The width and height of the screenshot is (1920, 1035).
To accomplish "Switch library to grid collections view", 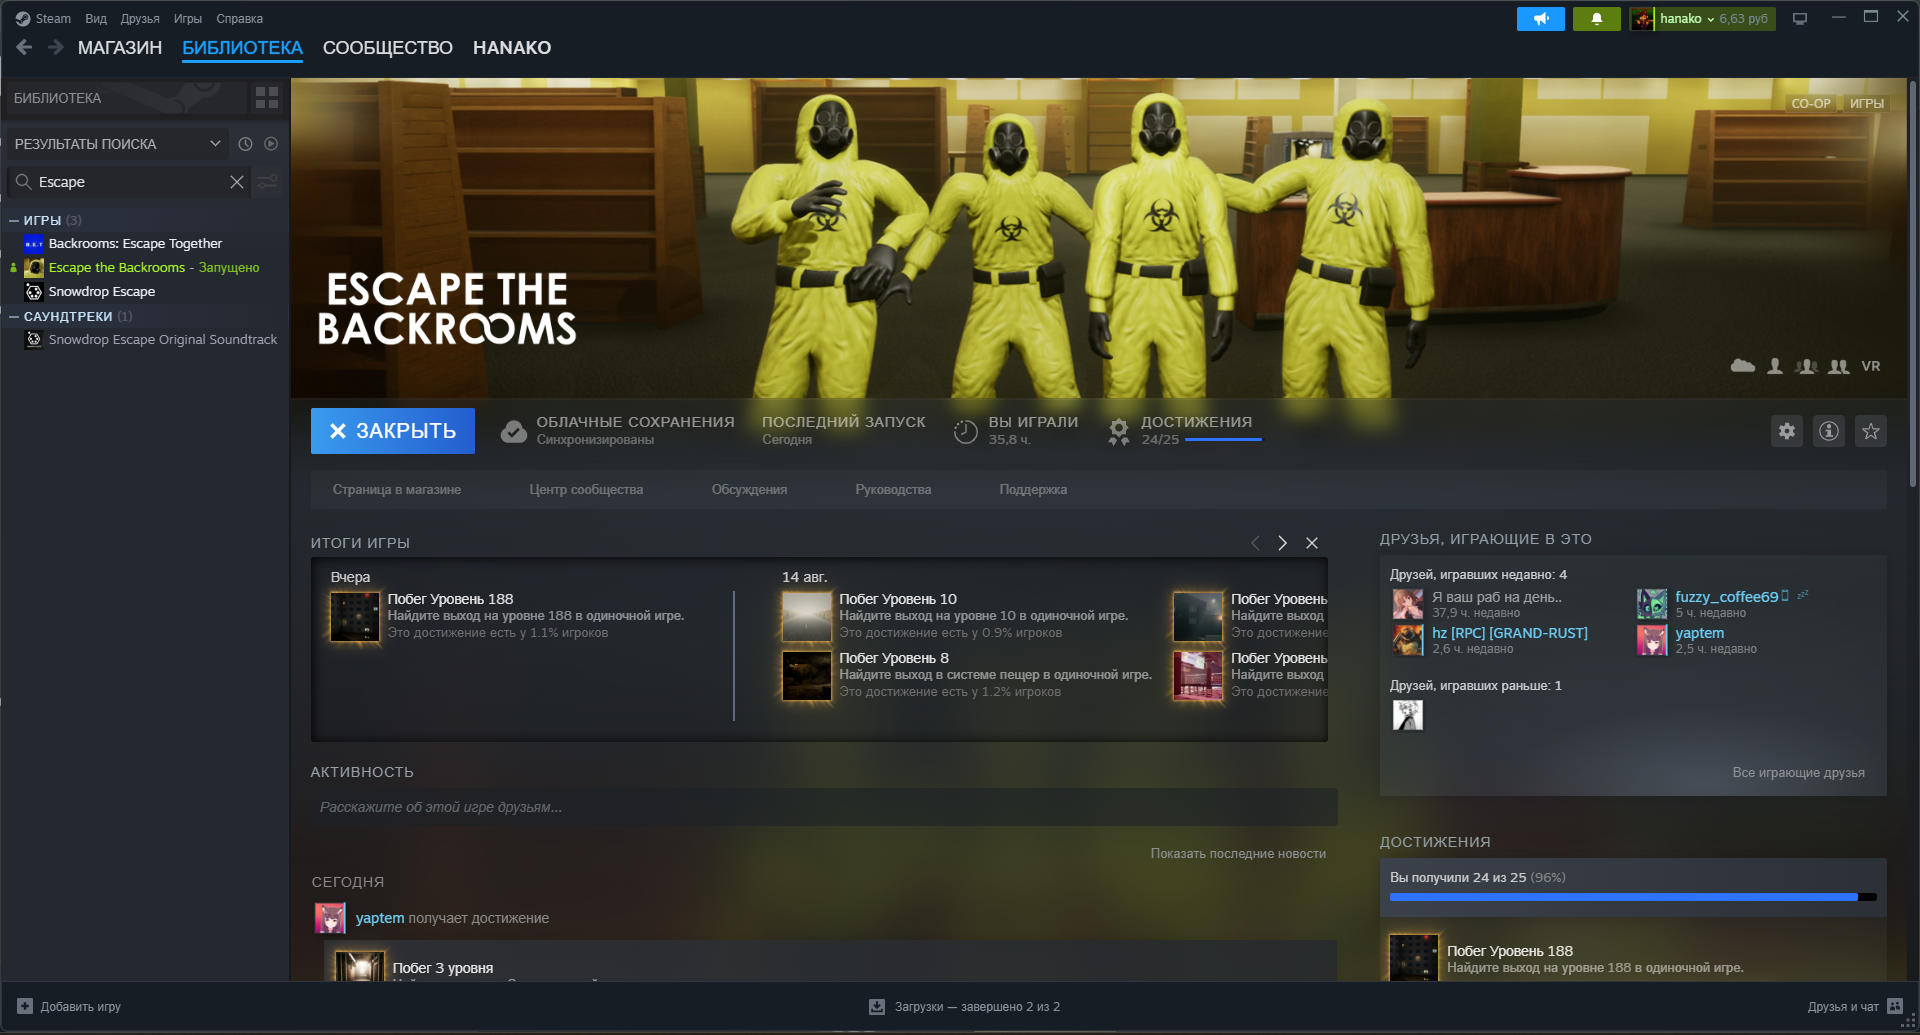I will 267,98.
